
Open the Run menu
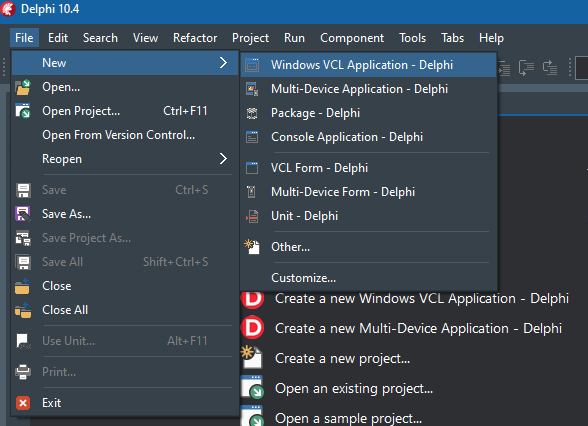tap(294, 38)
